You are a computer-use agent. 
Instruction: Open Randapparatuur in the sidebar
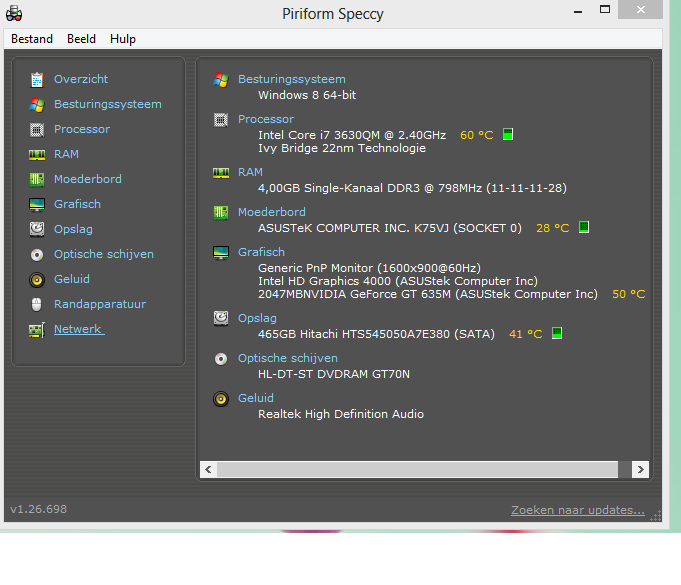(x=100, y=304)
